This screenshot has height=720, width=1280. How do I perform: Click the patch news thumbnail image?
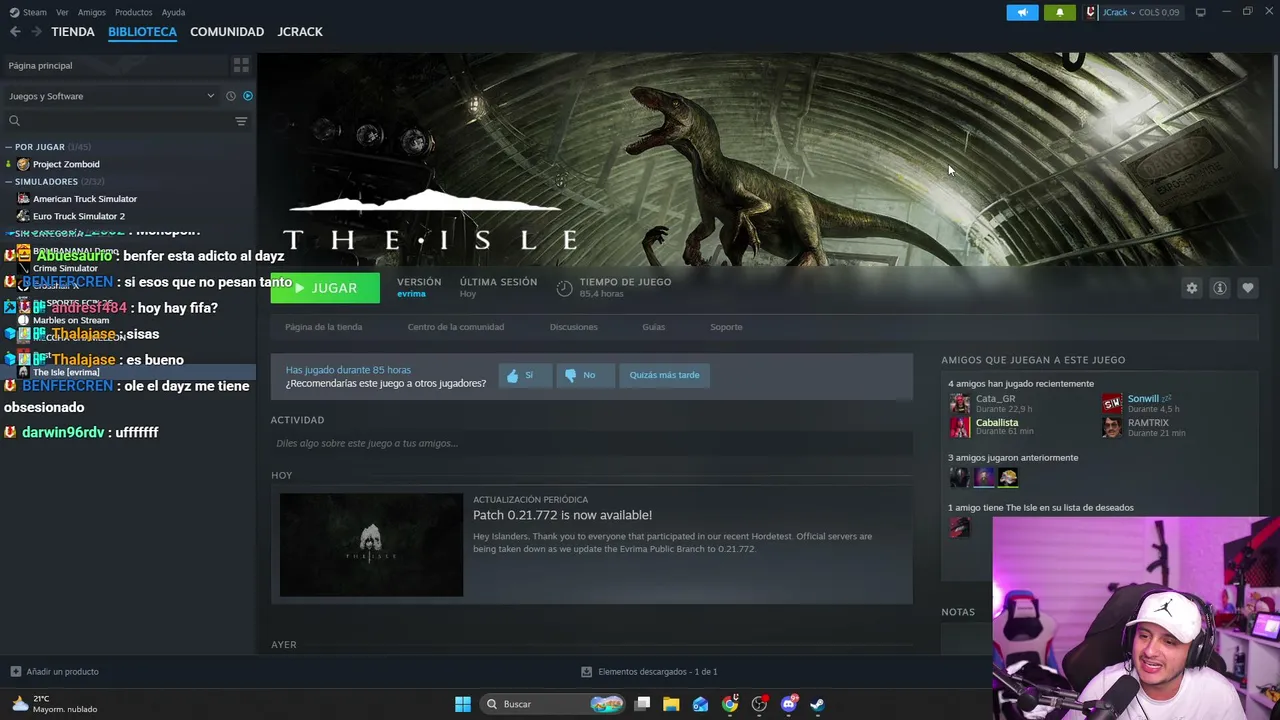click(371, 545)
